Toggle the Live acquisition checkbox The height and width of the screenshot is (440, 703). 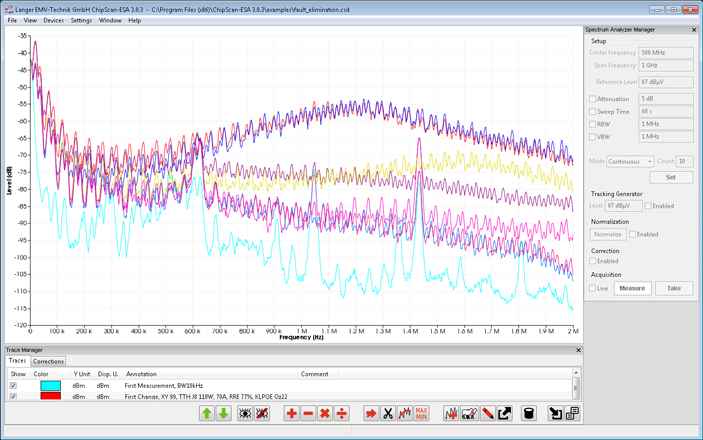tap(593, 288)
